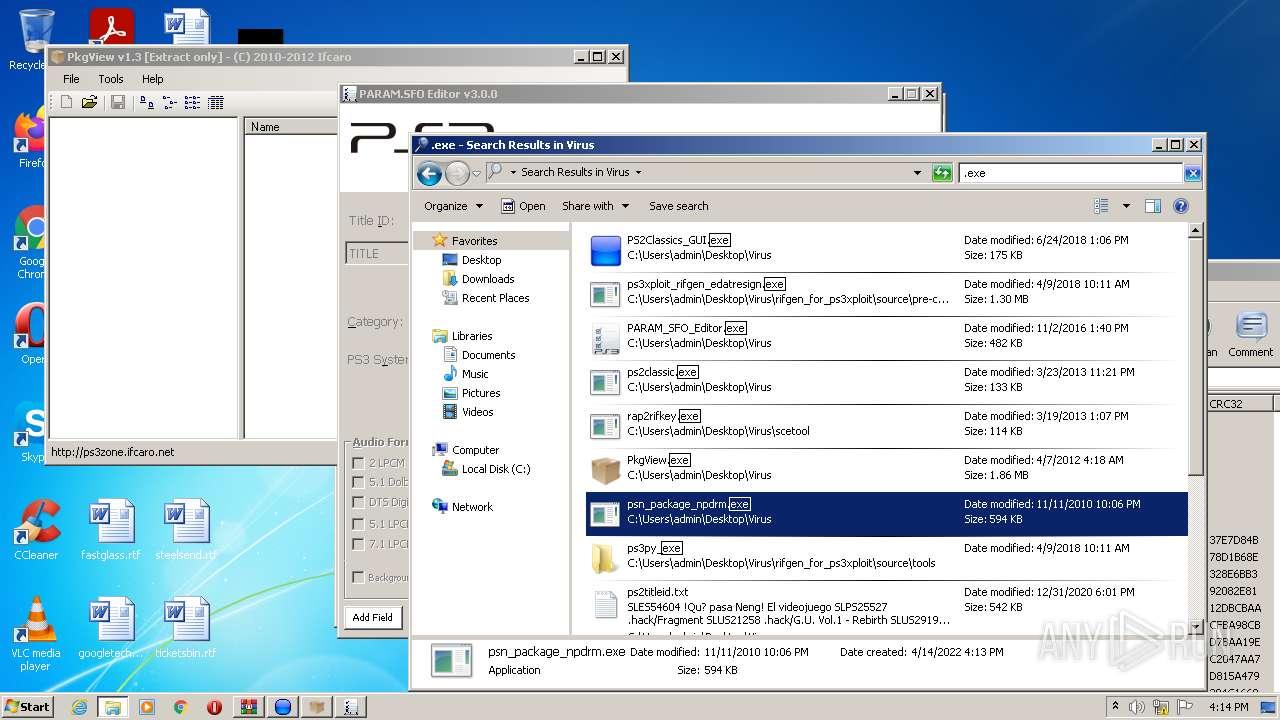
Task: Click into the .exe search field
Action: tap(1070, 173)
